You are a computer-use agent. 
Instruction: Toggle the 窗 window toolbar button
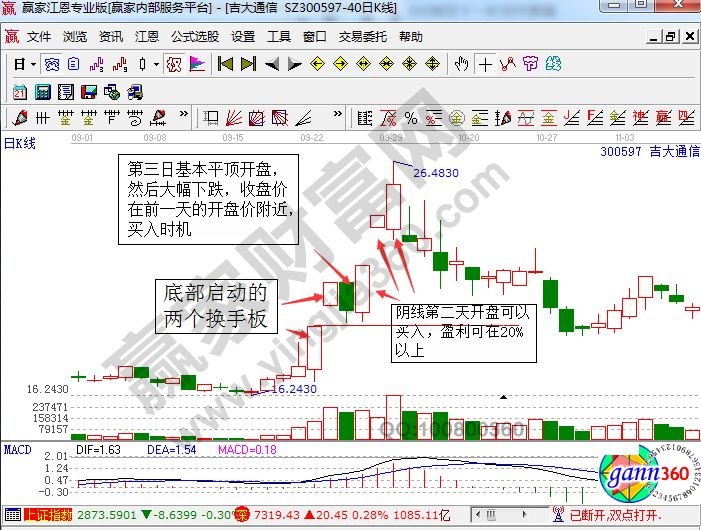coord(52,64)
